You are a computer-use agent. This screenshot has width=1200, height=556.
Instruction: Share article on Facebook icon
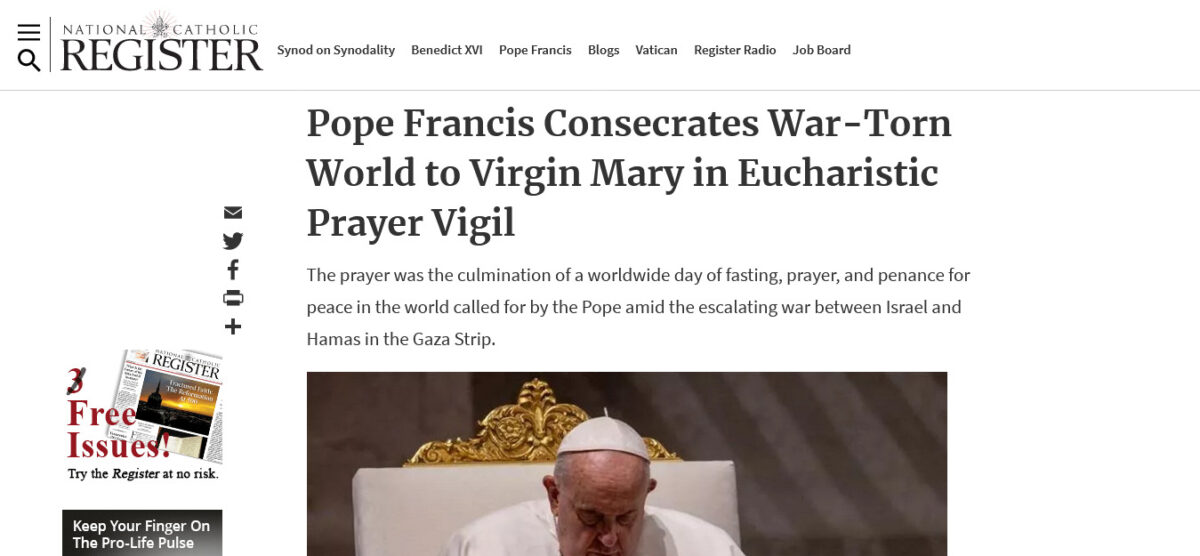(x=233, y=270)
